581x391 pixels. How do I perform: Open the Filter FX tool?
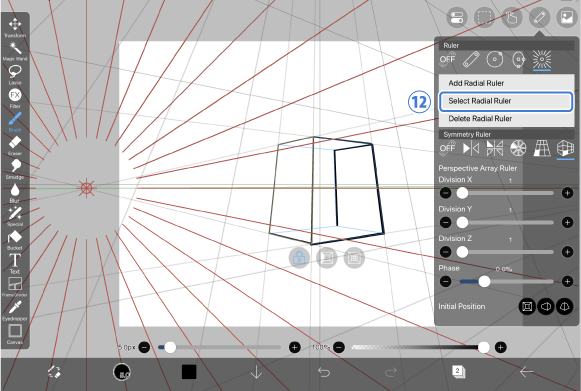pos(15,98)
